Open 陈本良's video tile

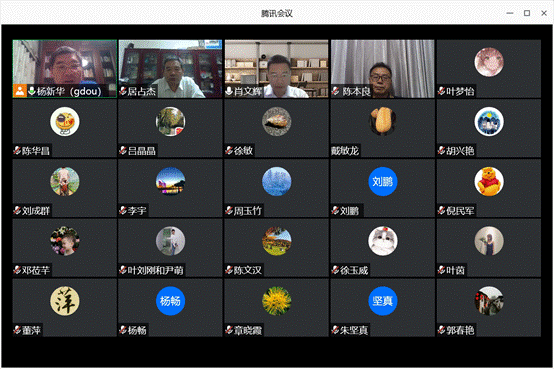click(x=383, y=69)
